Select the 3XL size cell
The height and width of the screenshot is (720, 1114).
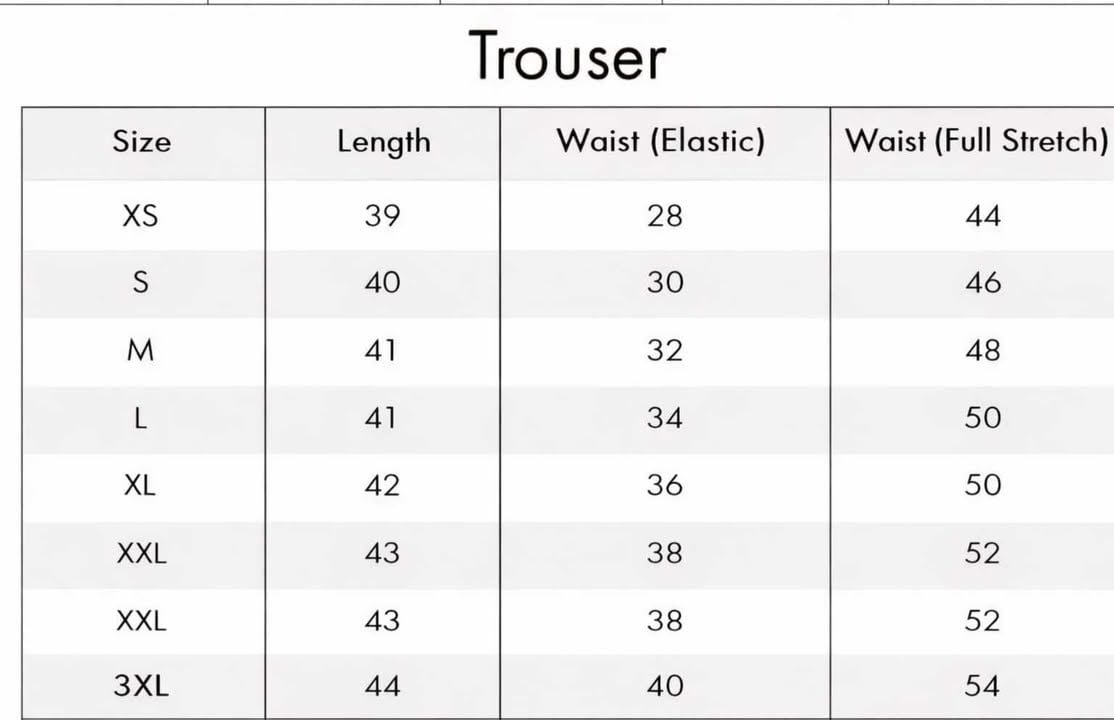(141, 686)
